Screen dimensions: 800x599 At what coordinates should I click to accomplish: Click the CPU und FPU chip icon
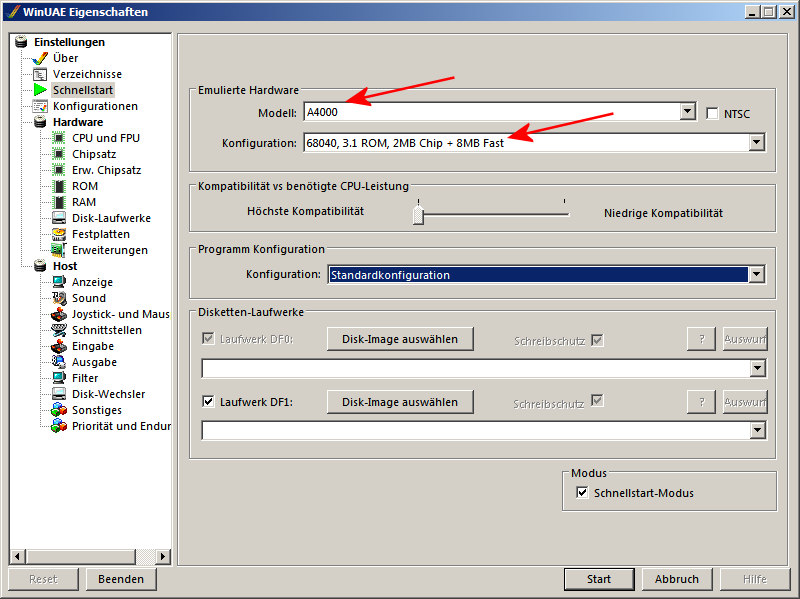coord(59,138)
